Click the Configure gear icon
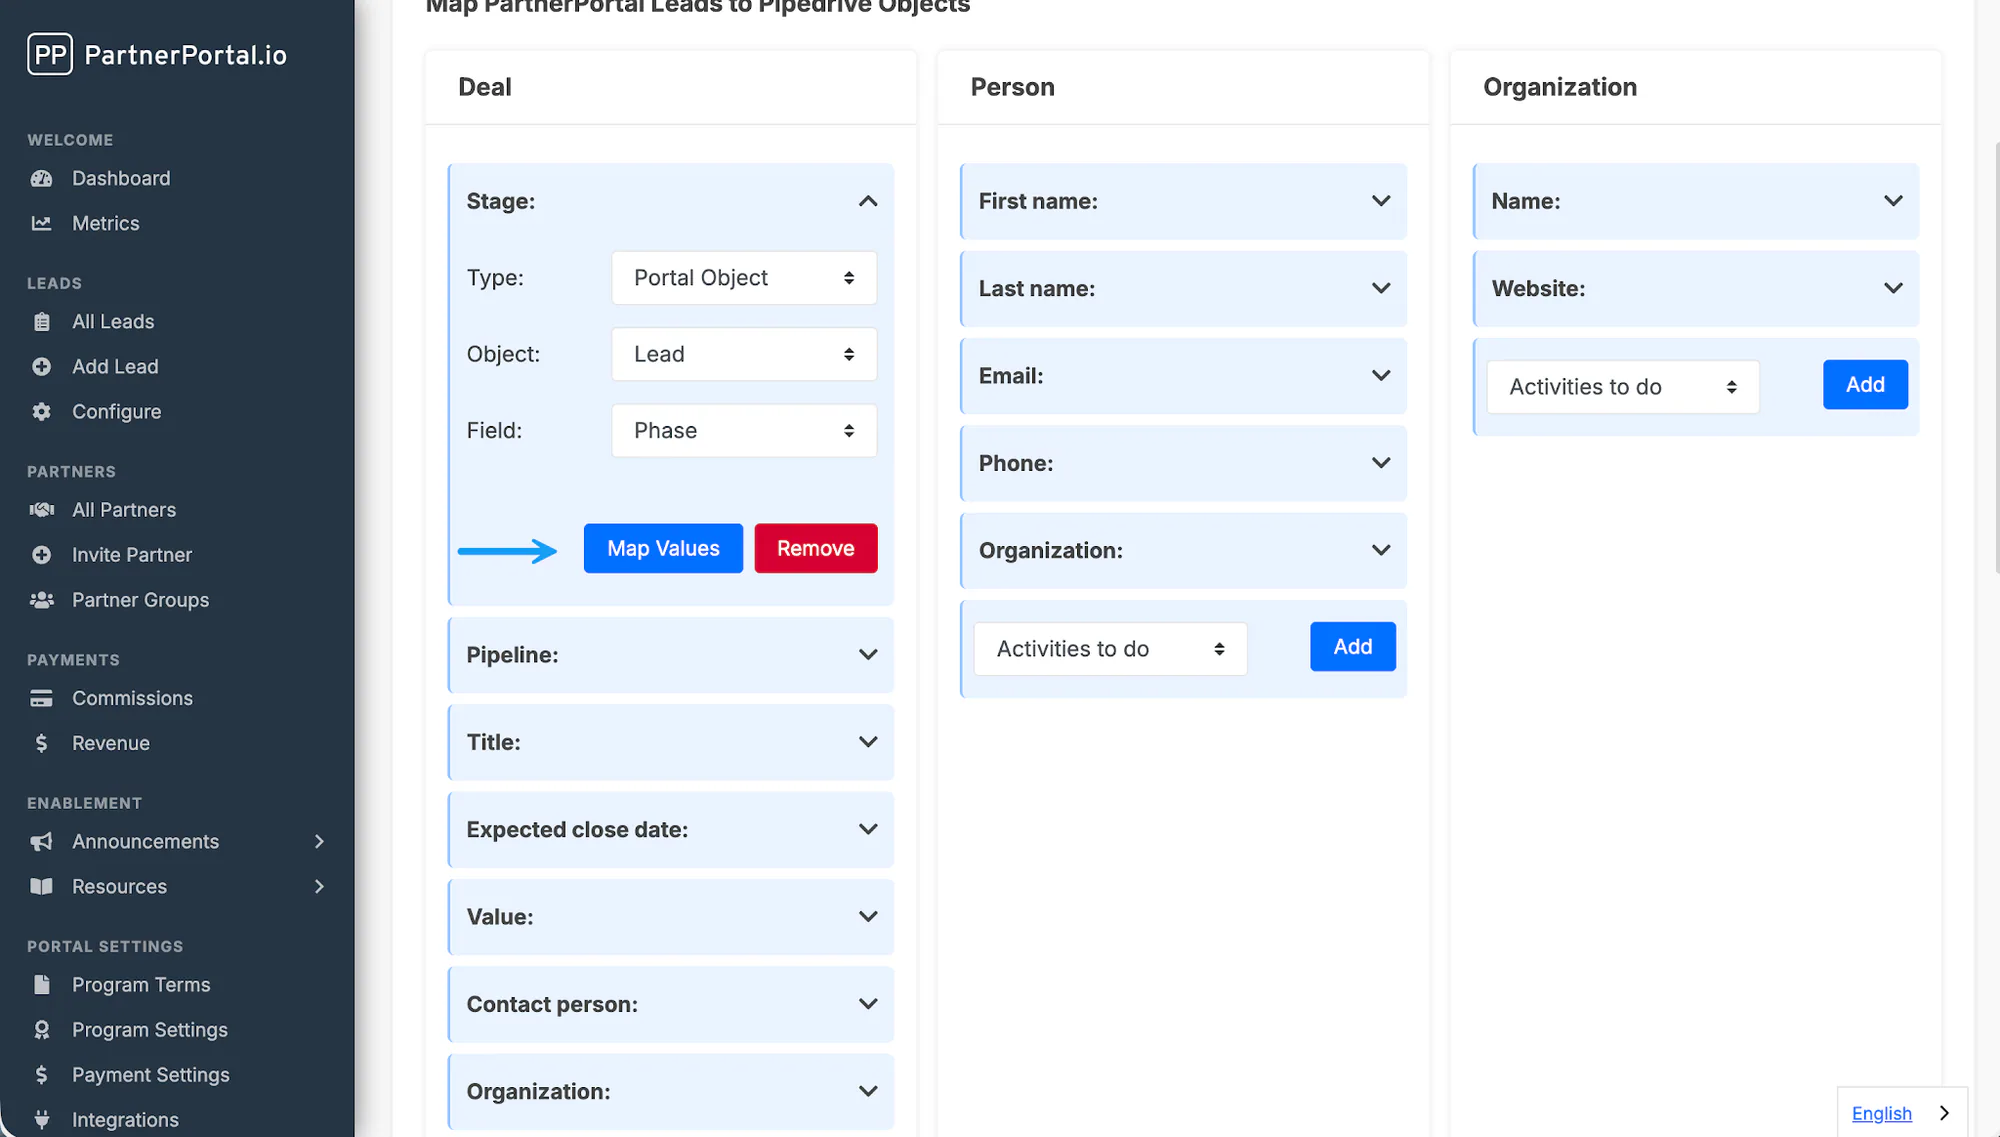This screenshot has height=1137, width=2000. click(41, 411)
